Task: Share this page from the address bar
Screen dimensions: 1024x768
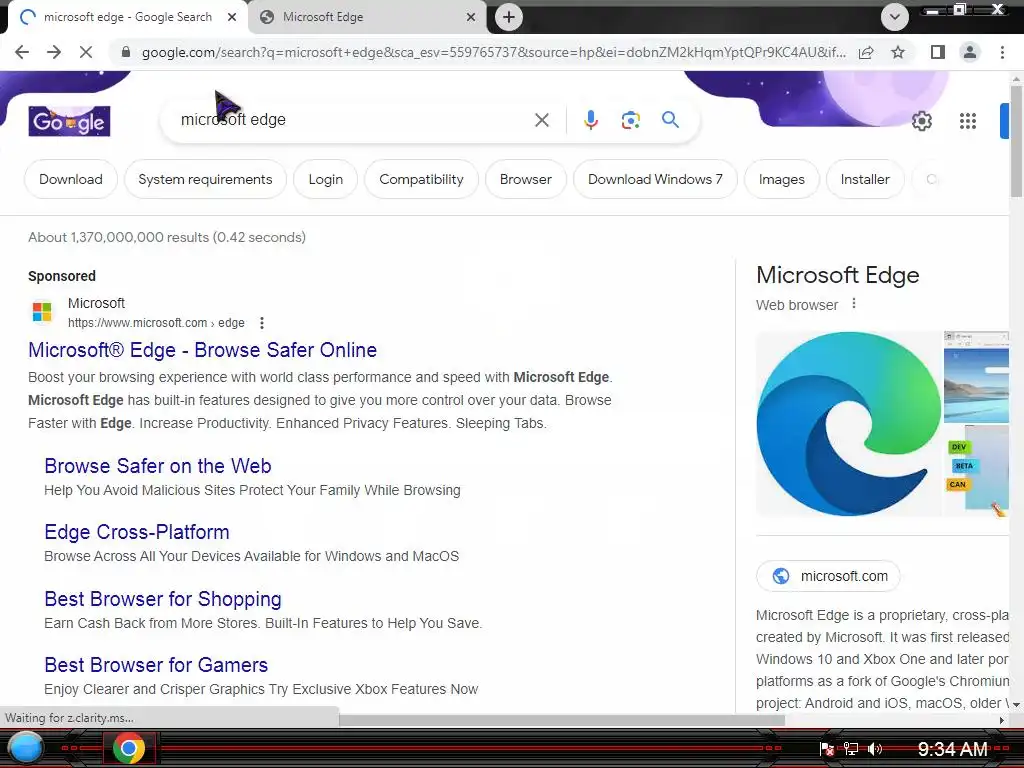Action: [866, 52]
